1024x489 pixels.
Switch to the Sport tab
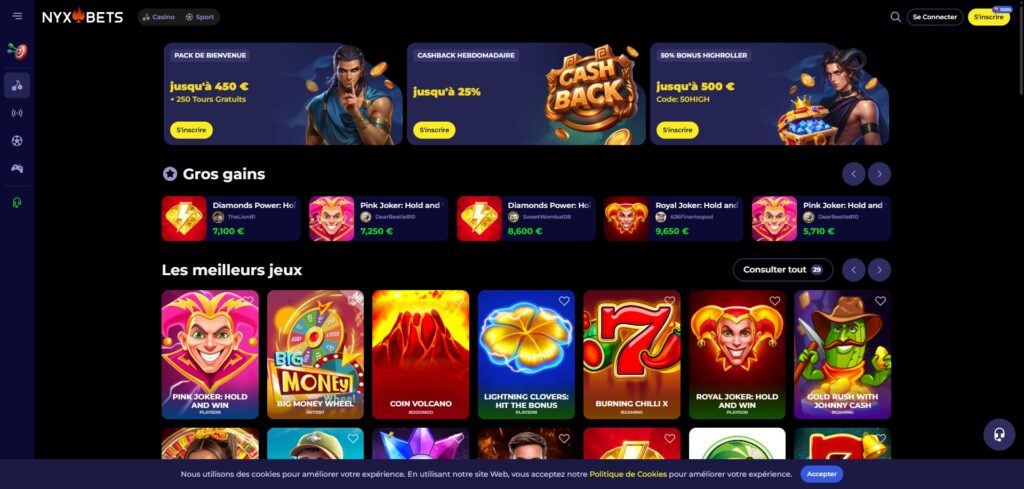point(200,17)
